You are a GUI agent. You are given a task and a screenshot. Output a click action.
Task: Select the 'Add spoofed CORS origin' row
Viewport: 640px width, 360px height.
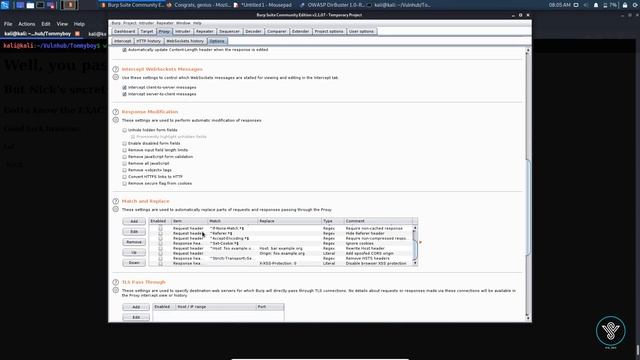pos(281,253)
